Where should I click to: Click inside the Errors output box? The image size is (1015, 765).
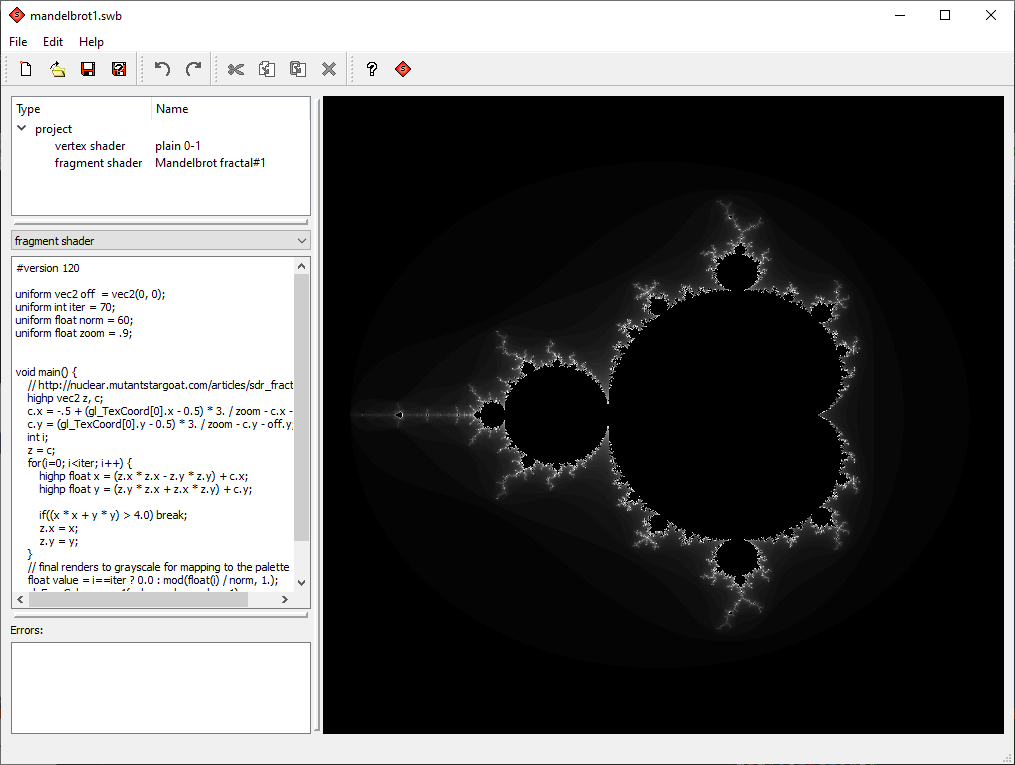pyautogui.click(x=161, y=688)
